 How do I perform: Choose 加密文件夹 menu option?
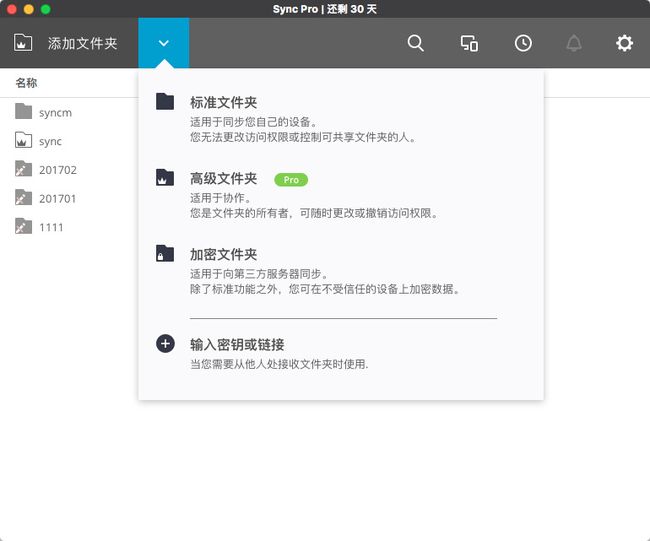(x=223, y=255)
